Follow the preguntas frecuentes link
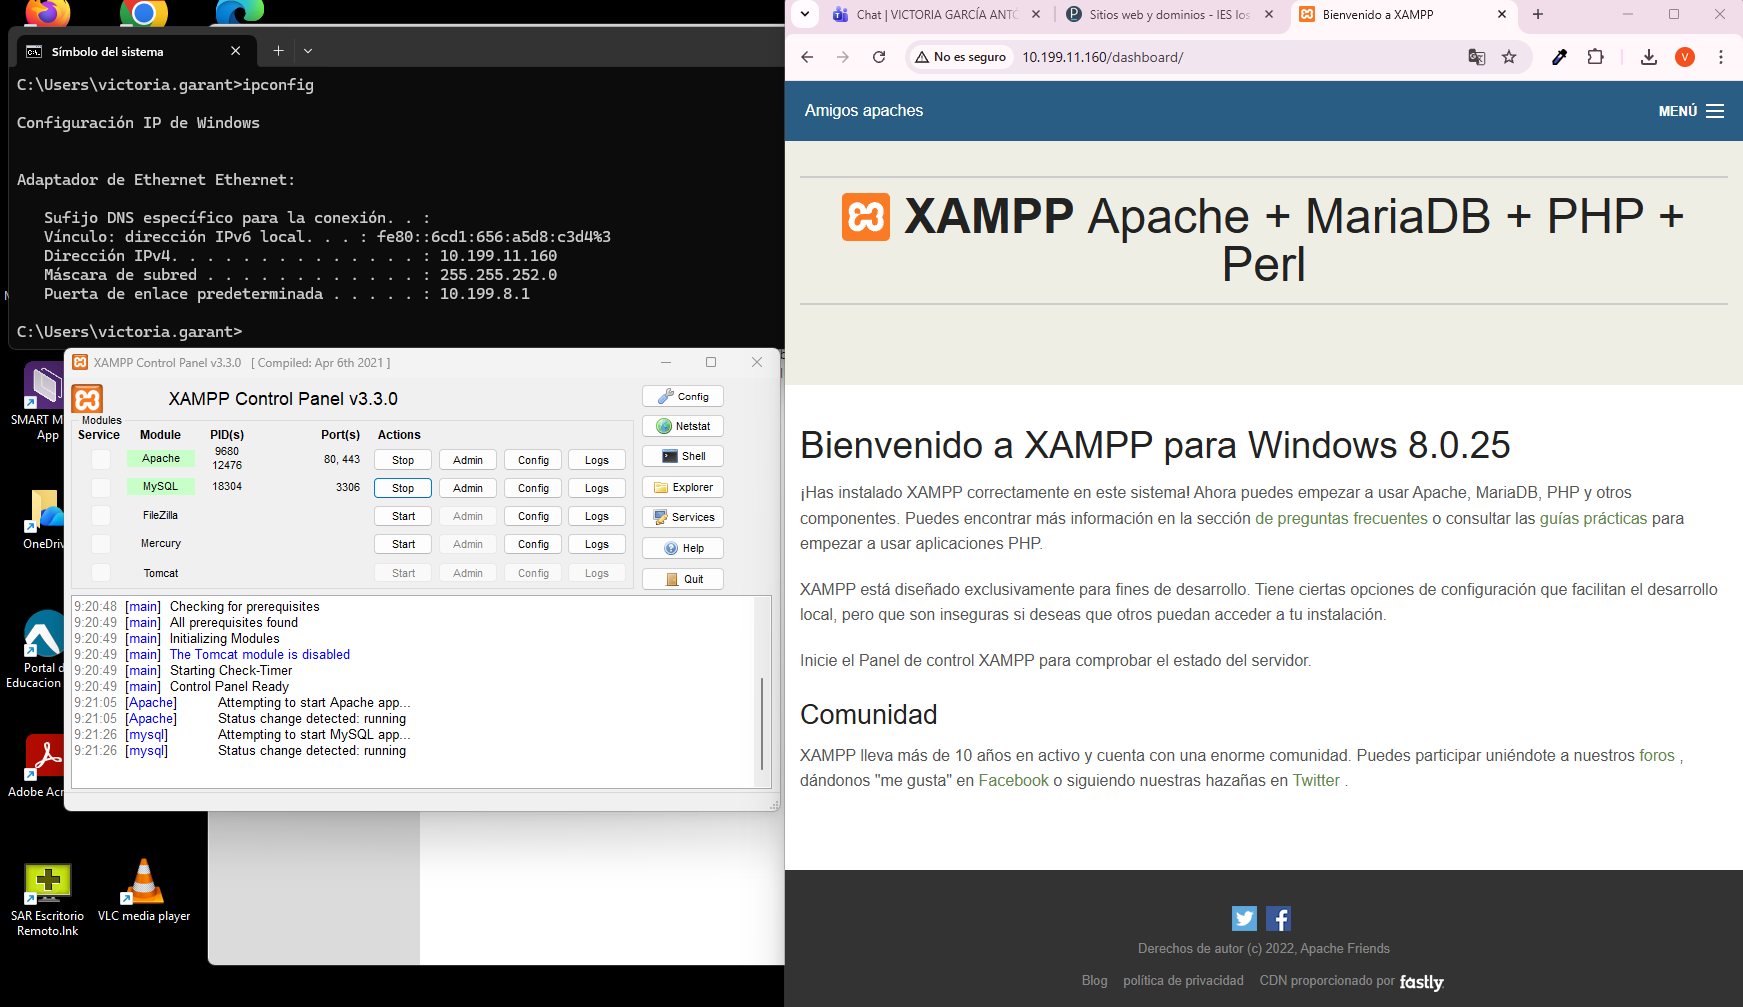 1341,518
